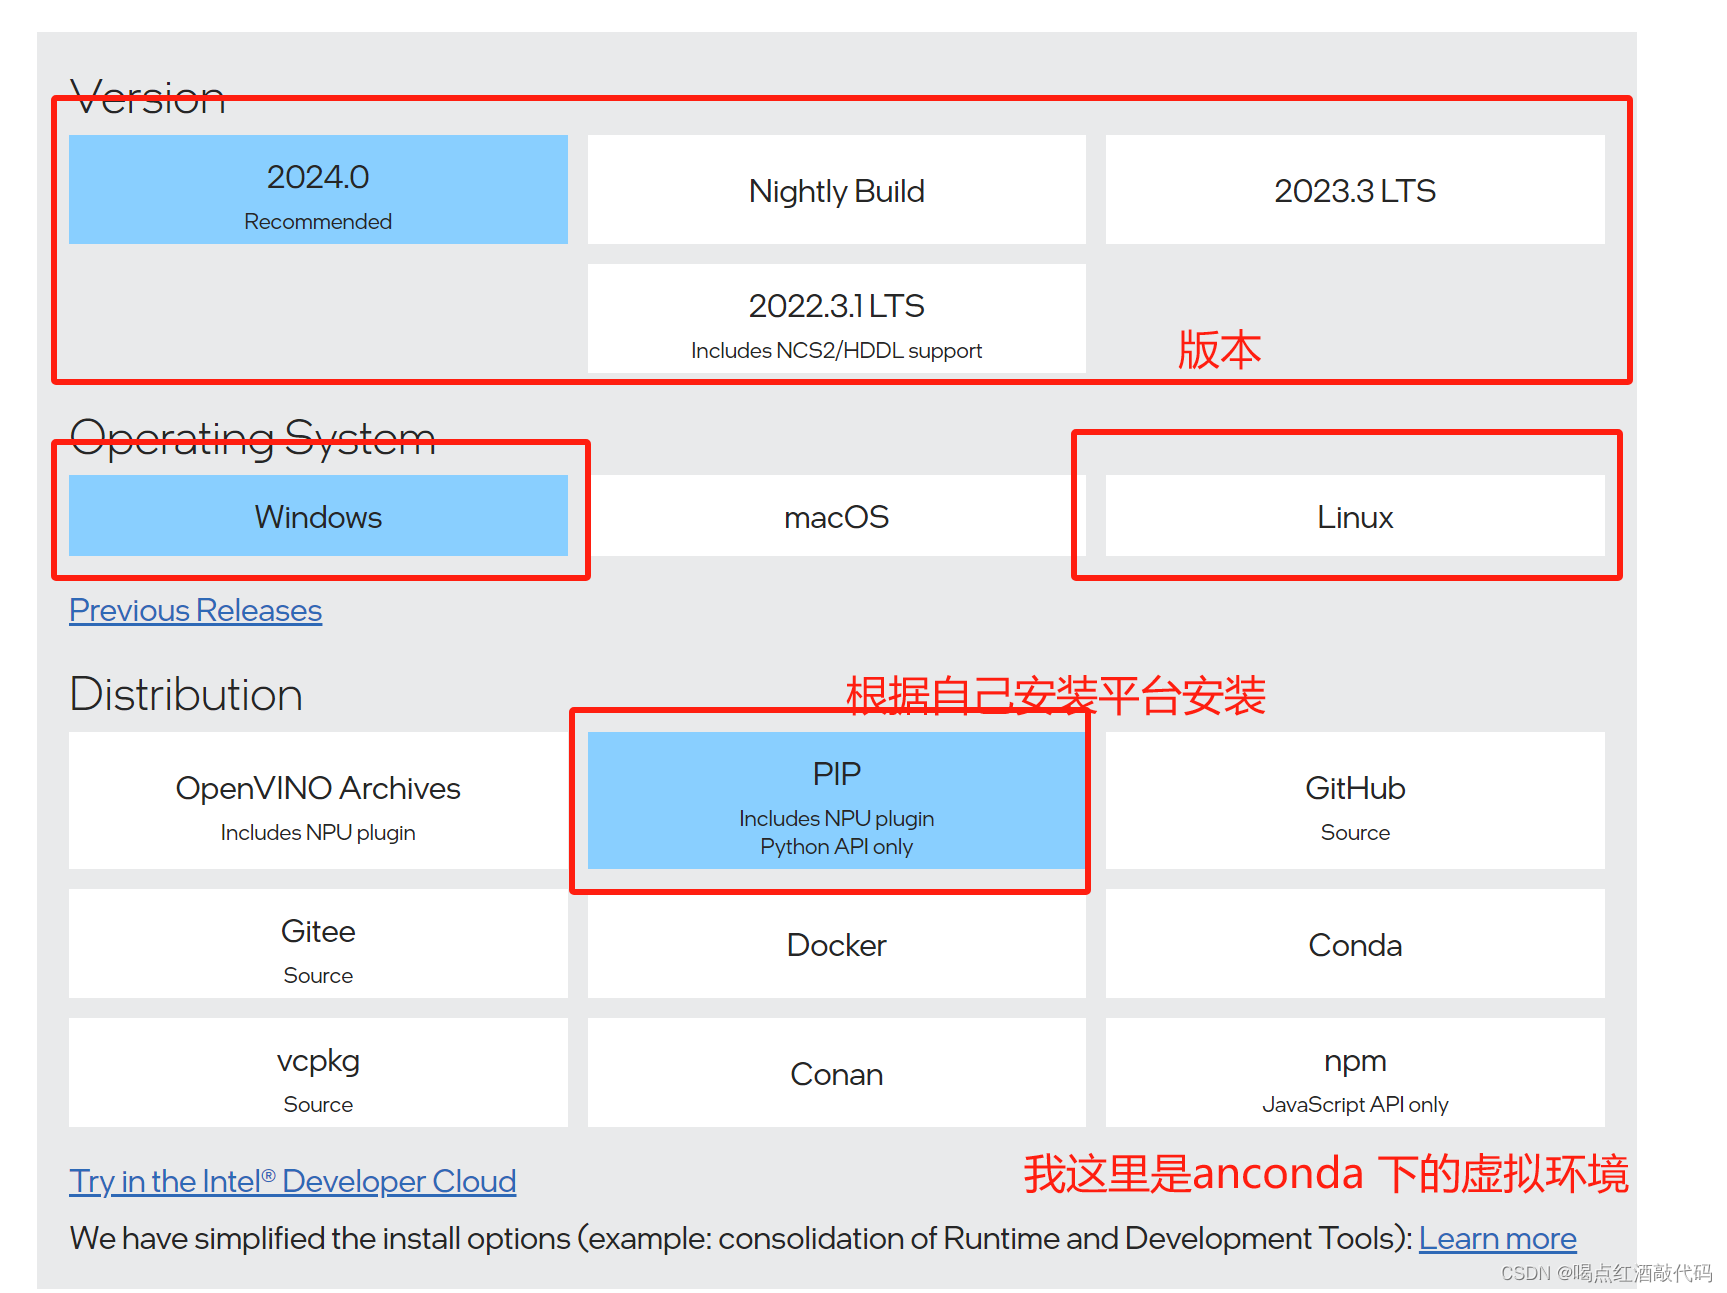Image resolution: width=1727 pixels, height=1293 pixels.
Task: Select the vcpkg Source distribution
Action: pos(317,1073)
